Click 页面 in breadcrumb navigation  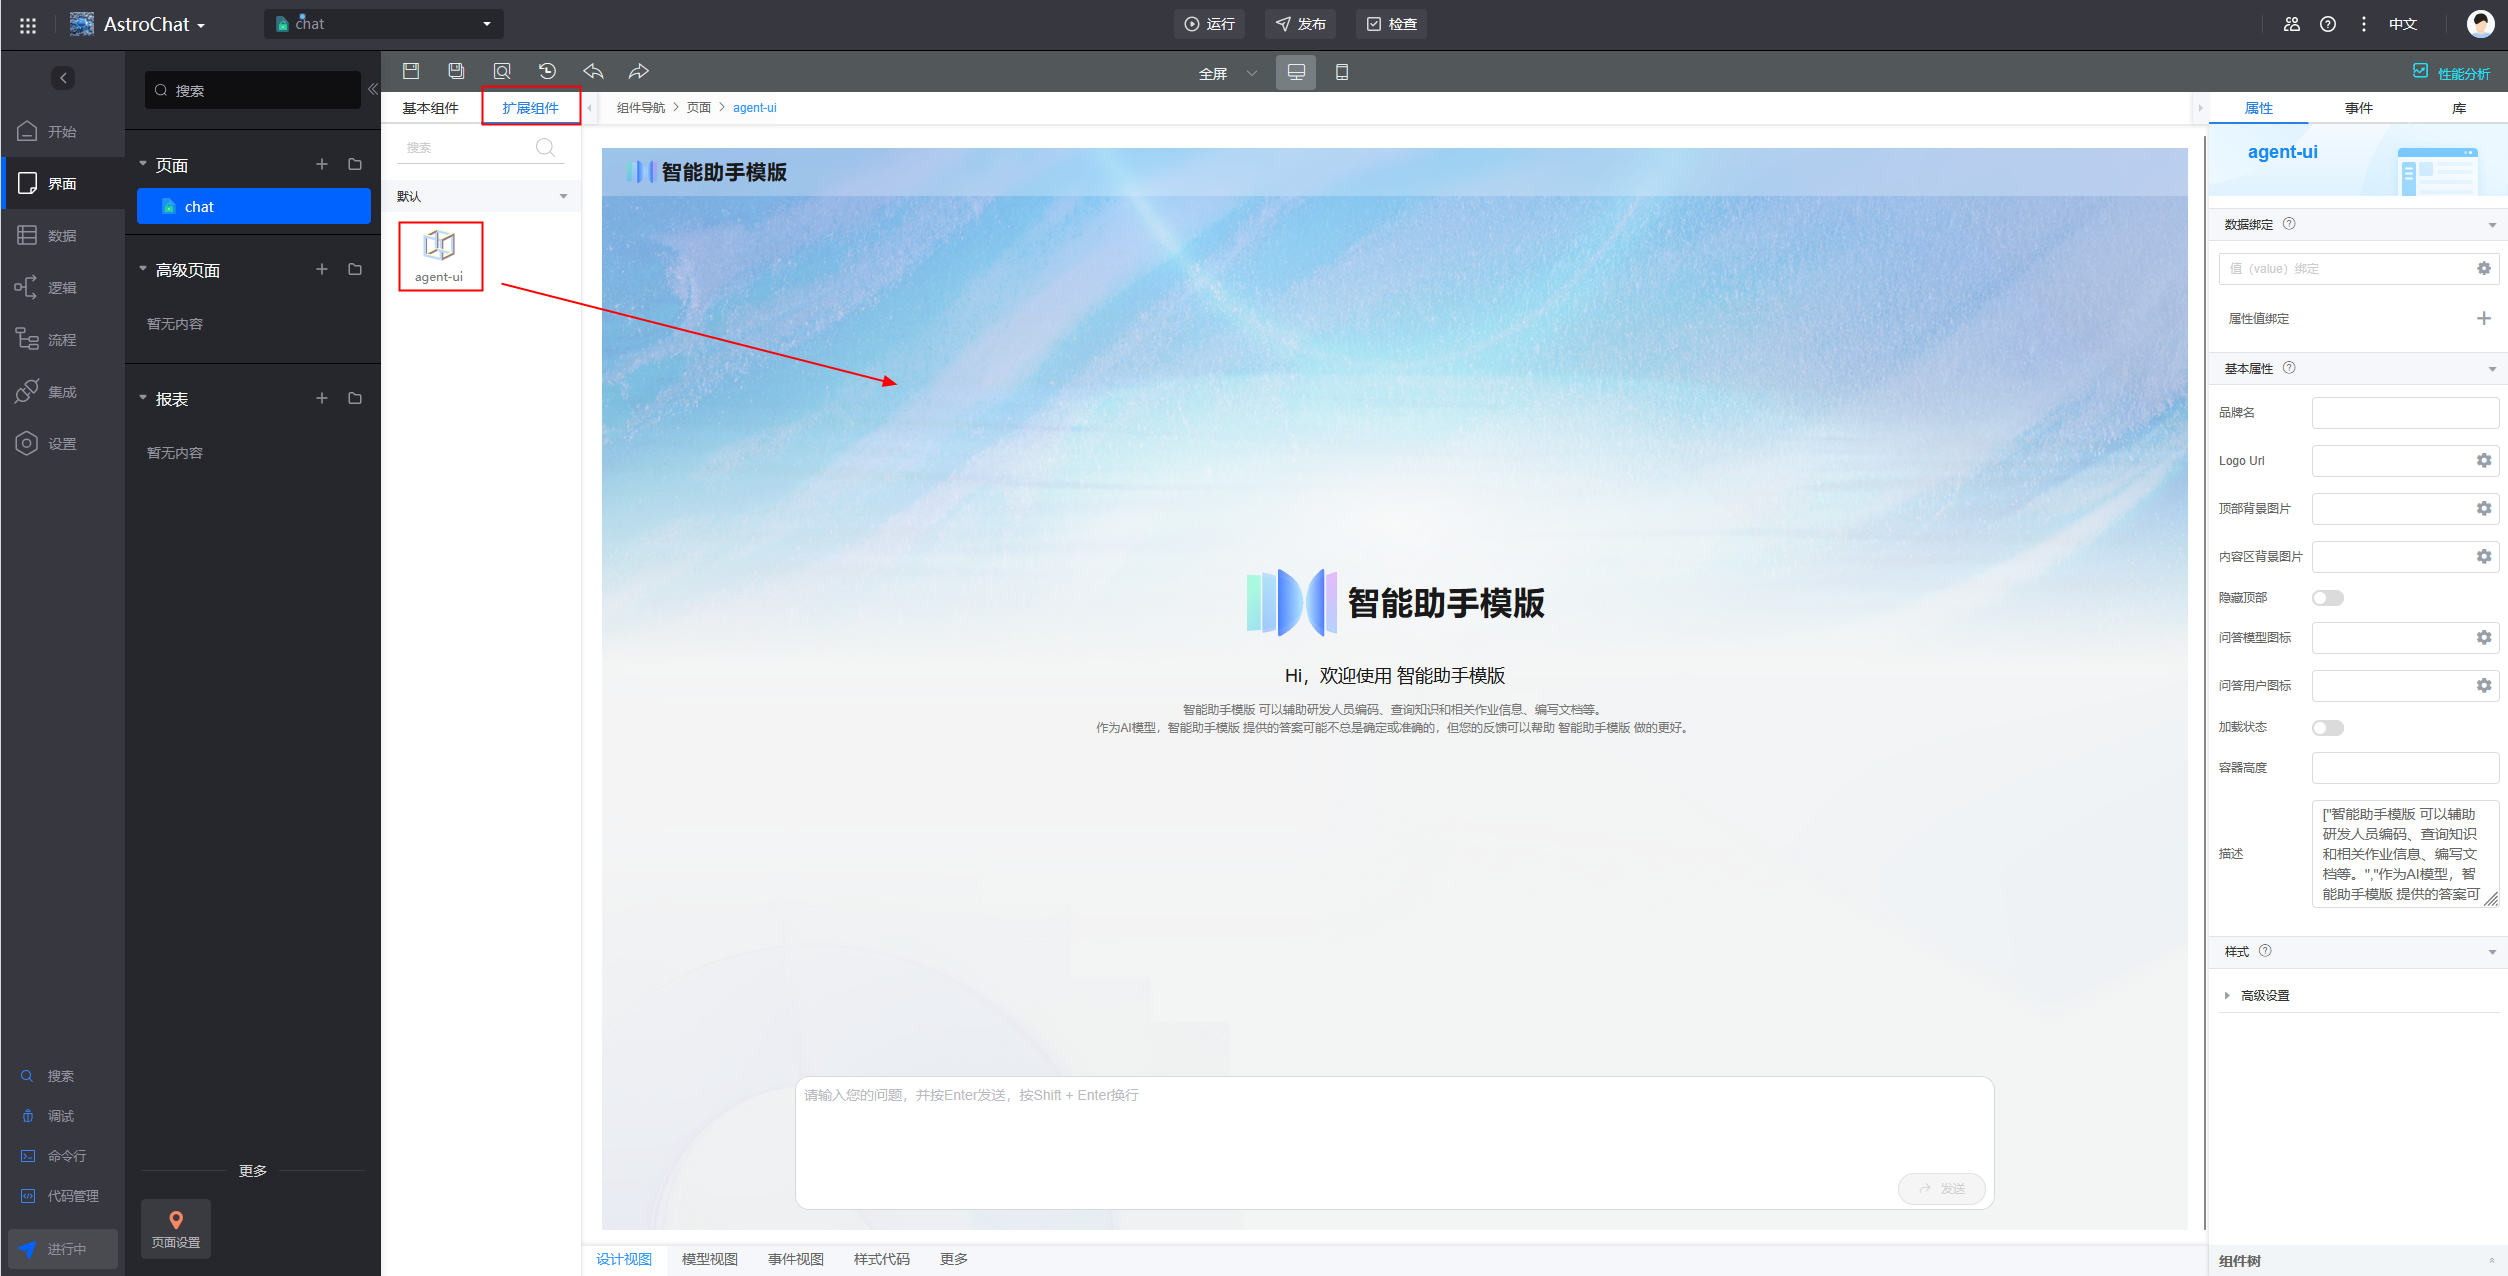(698, 108)
